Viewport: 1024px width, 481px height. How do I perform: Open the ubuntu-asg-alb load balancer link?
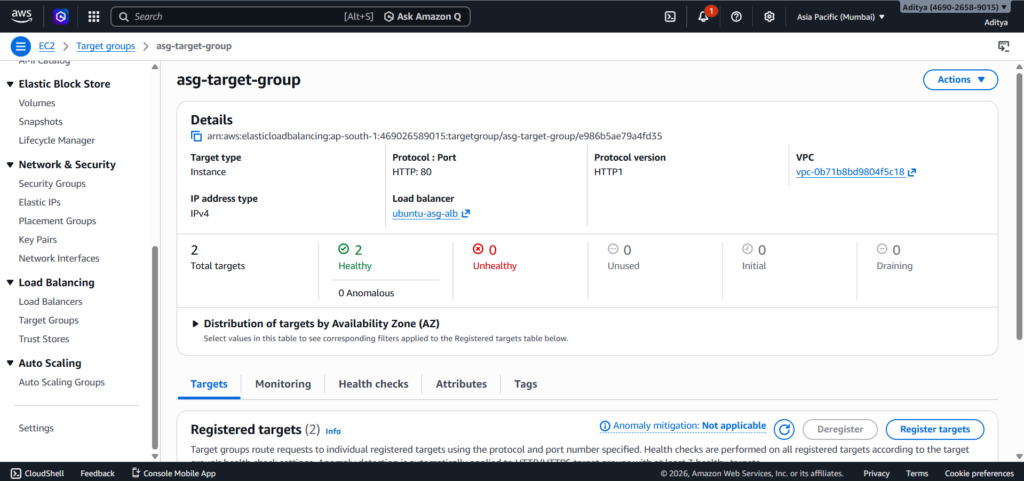(426, 213)
